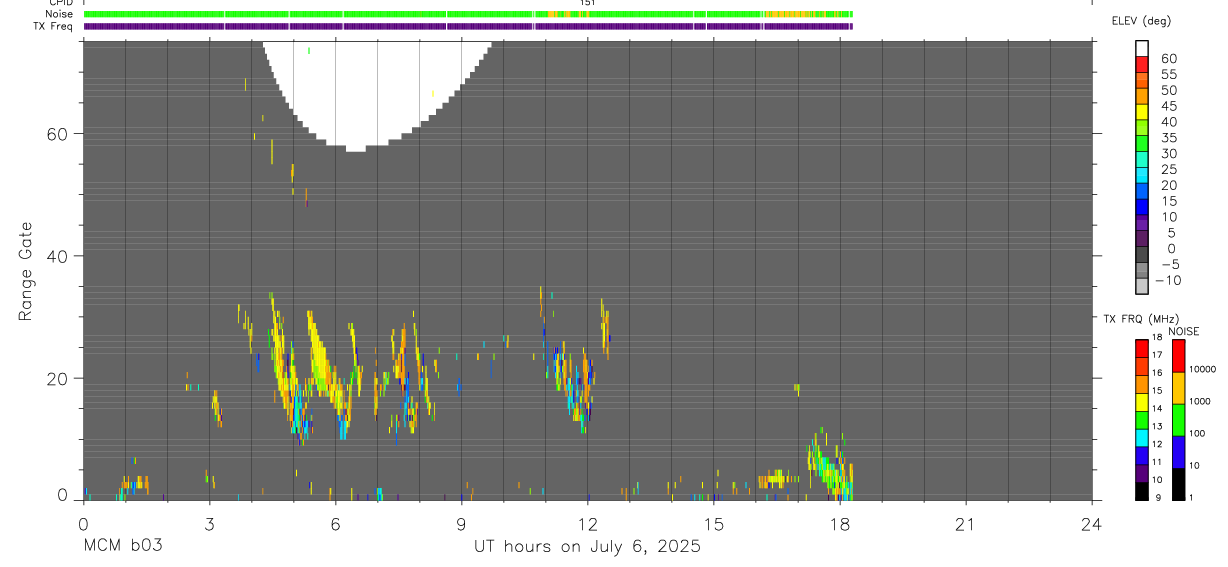Click the x-axis tick label "3"
This screenshot has height=567, width=1228.
coord(209,524)
